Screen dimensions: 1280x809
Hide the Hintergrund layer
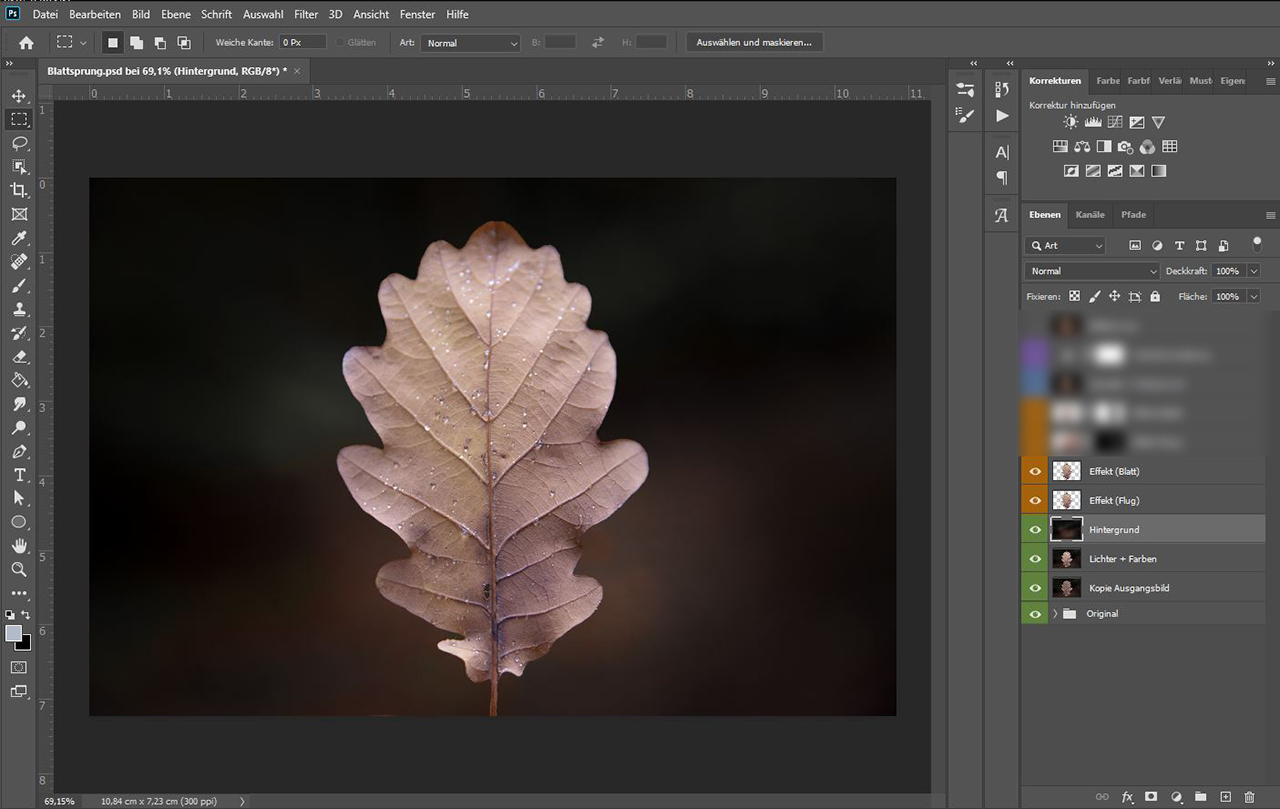point(1035,530)
